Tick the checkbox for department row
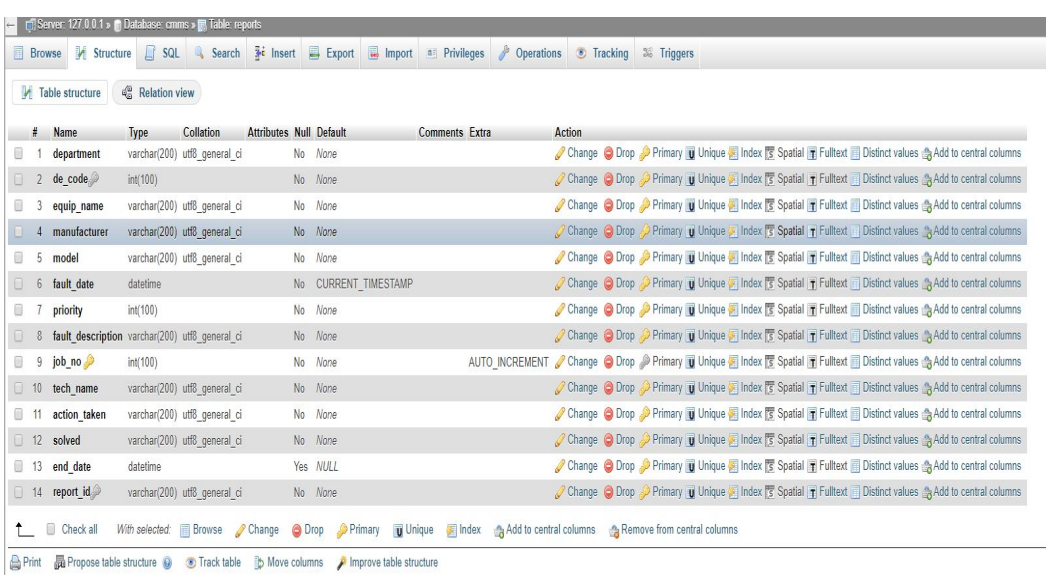The width and height of the screenshot is (1046, 575). click(19, 153)
